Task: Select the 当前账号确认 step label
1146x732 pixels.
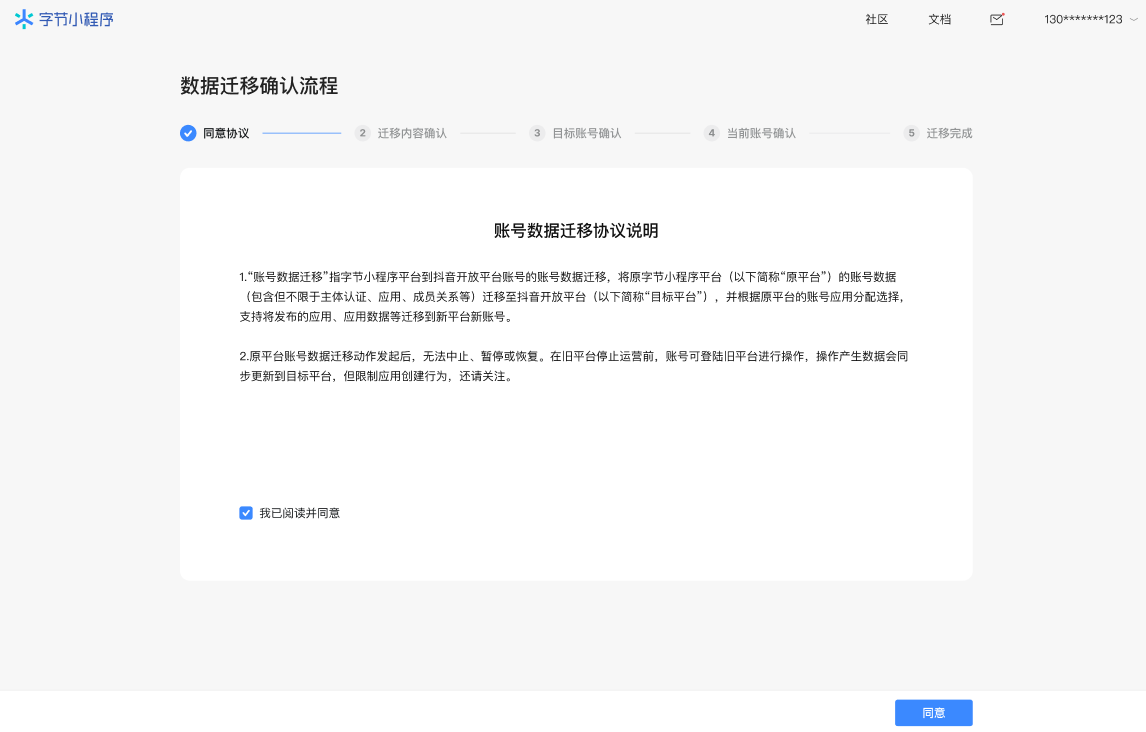Action: (x=761, y=133)
